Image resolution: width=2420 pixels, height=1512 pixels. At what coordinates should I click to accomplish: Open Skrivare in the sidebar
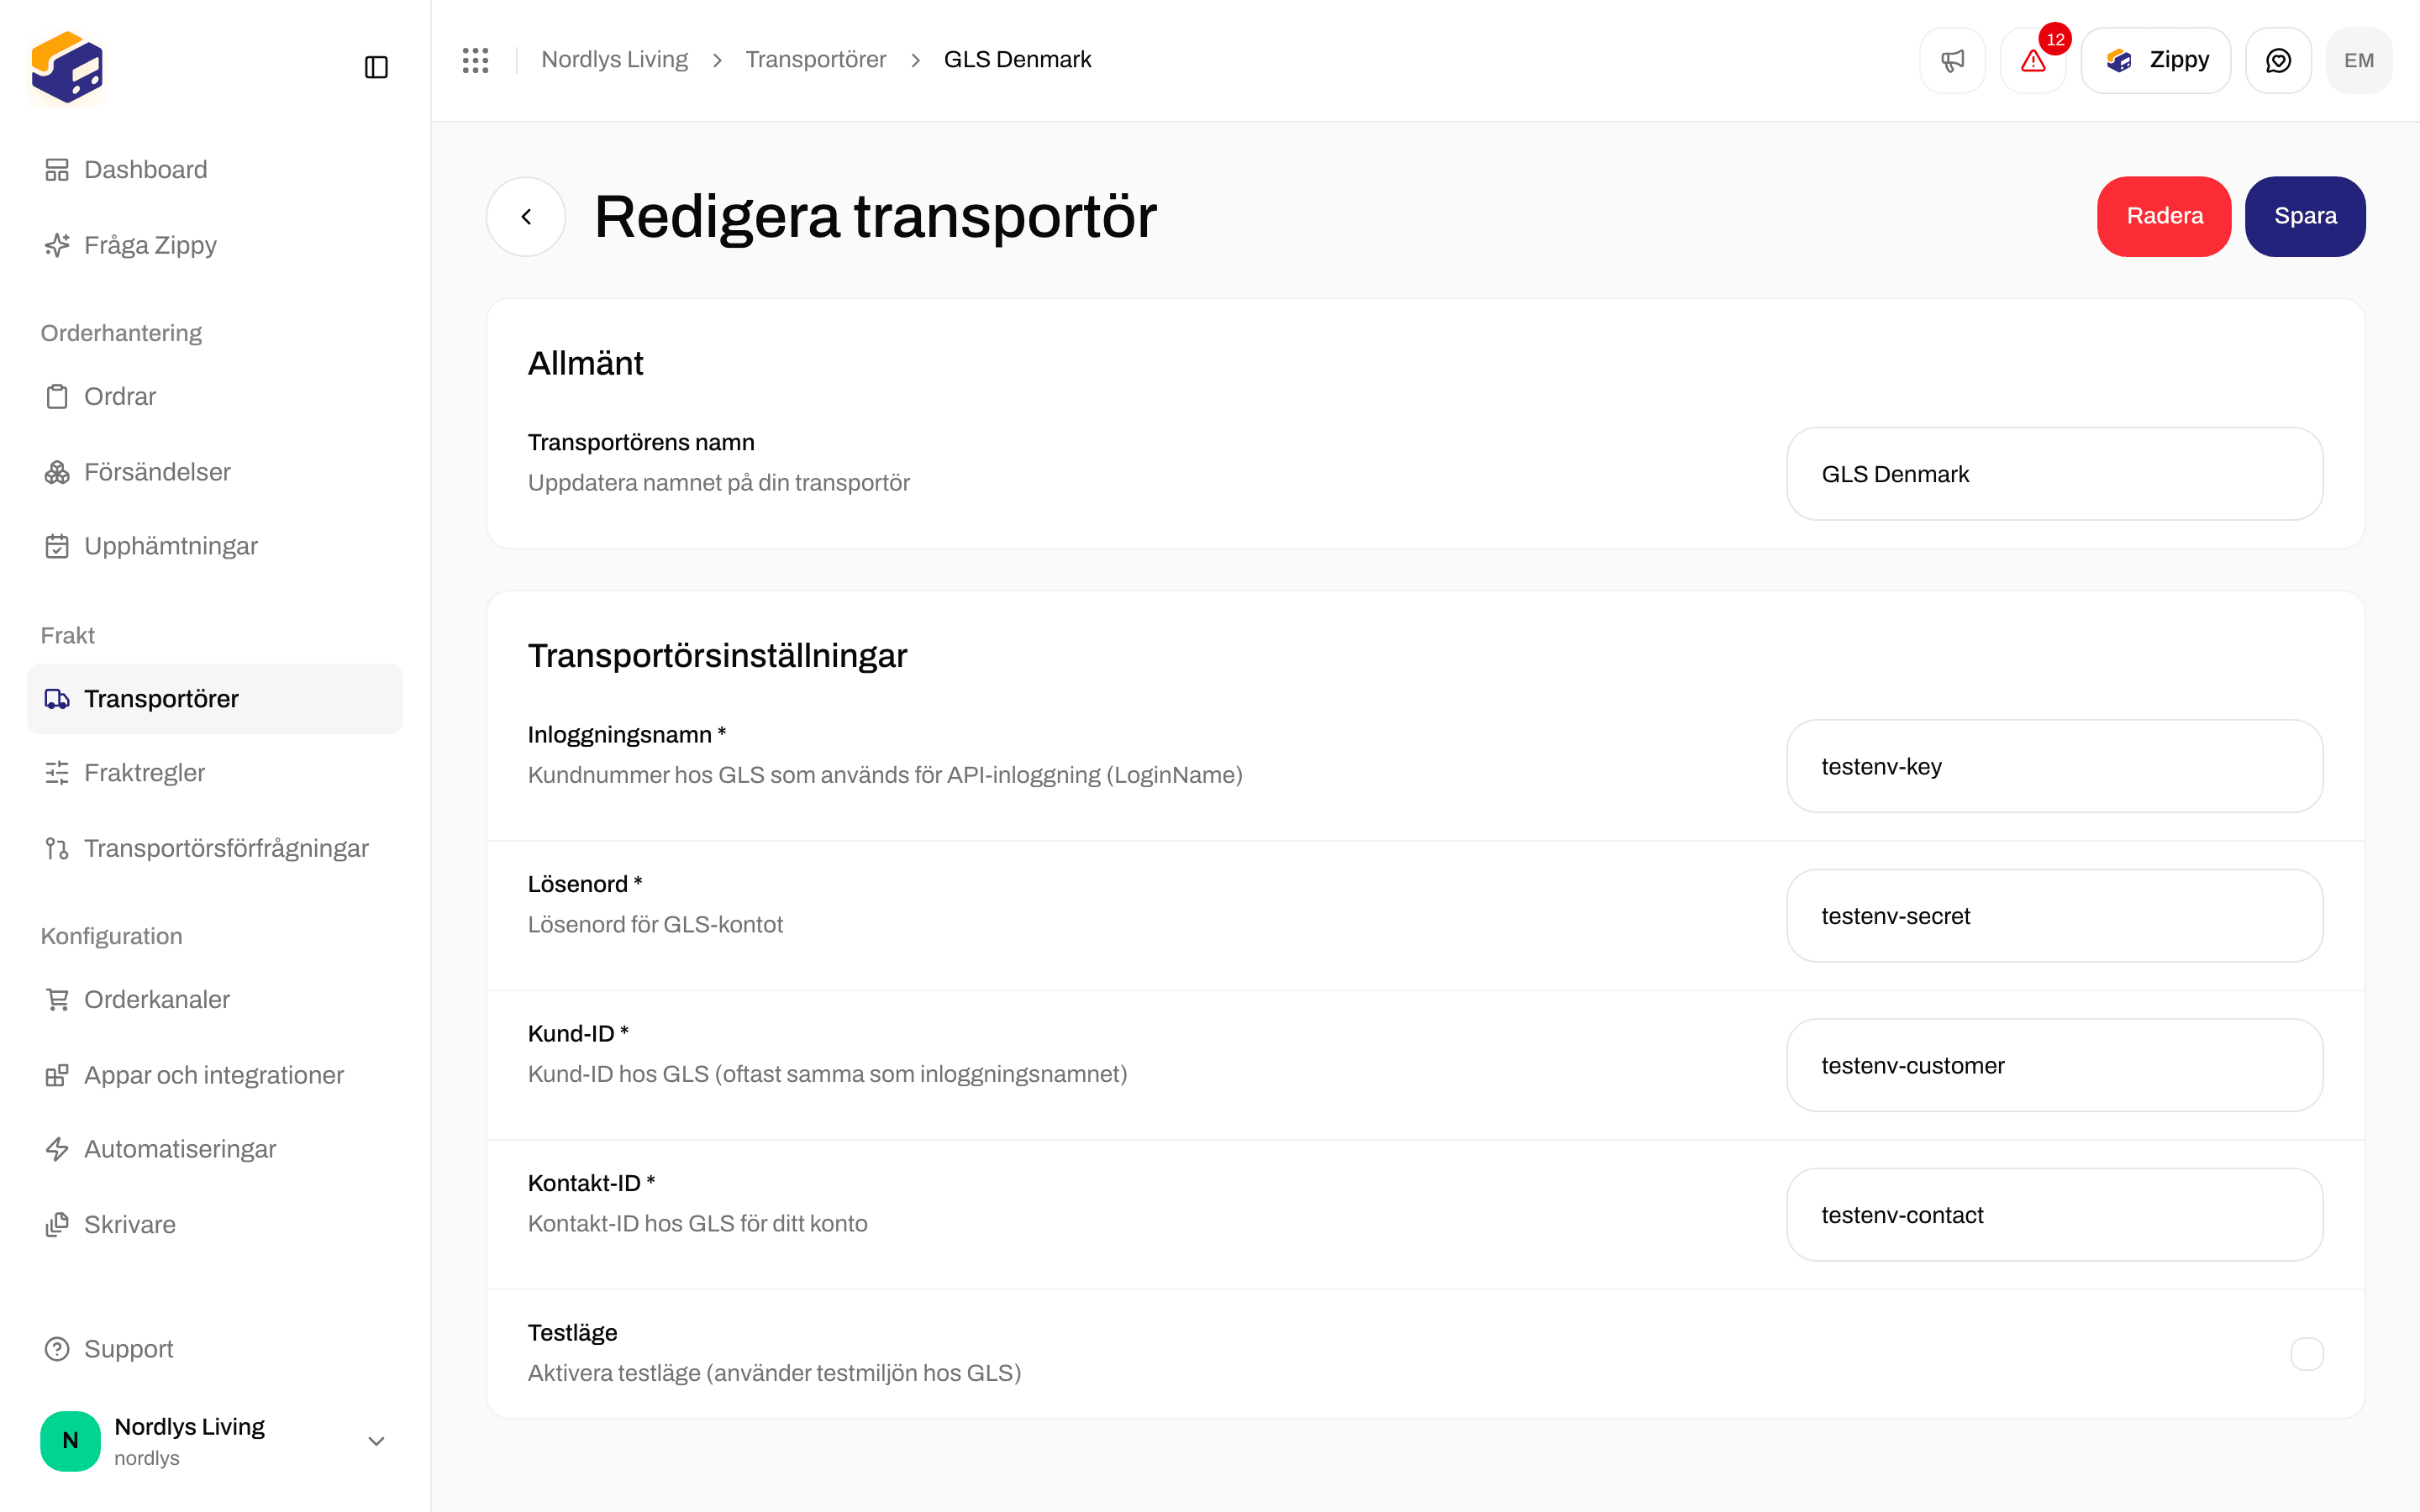(x=214, y=1224)
